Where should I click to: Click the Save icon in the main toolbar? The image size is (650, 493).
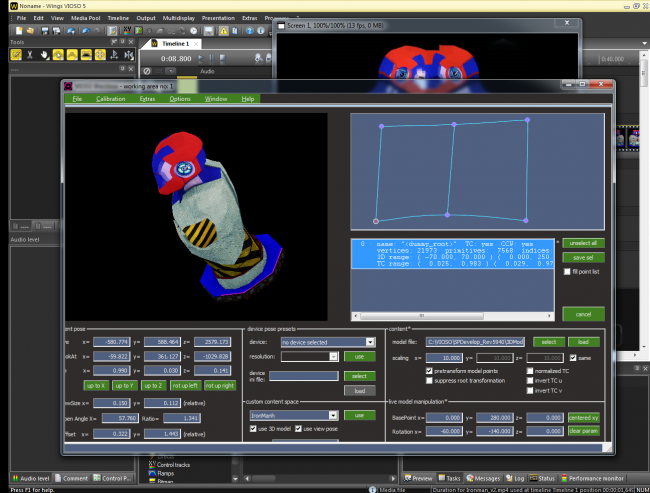click(x=44, y=31)
